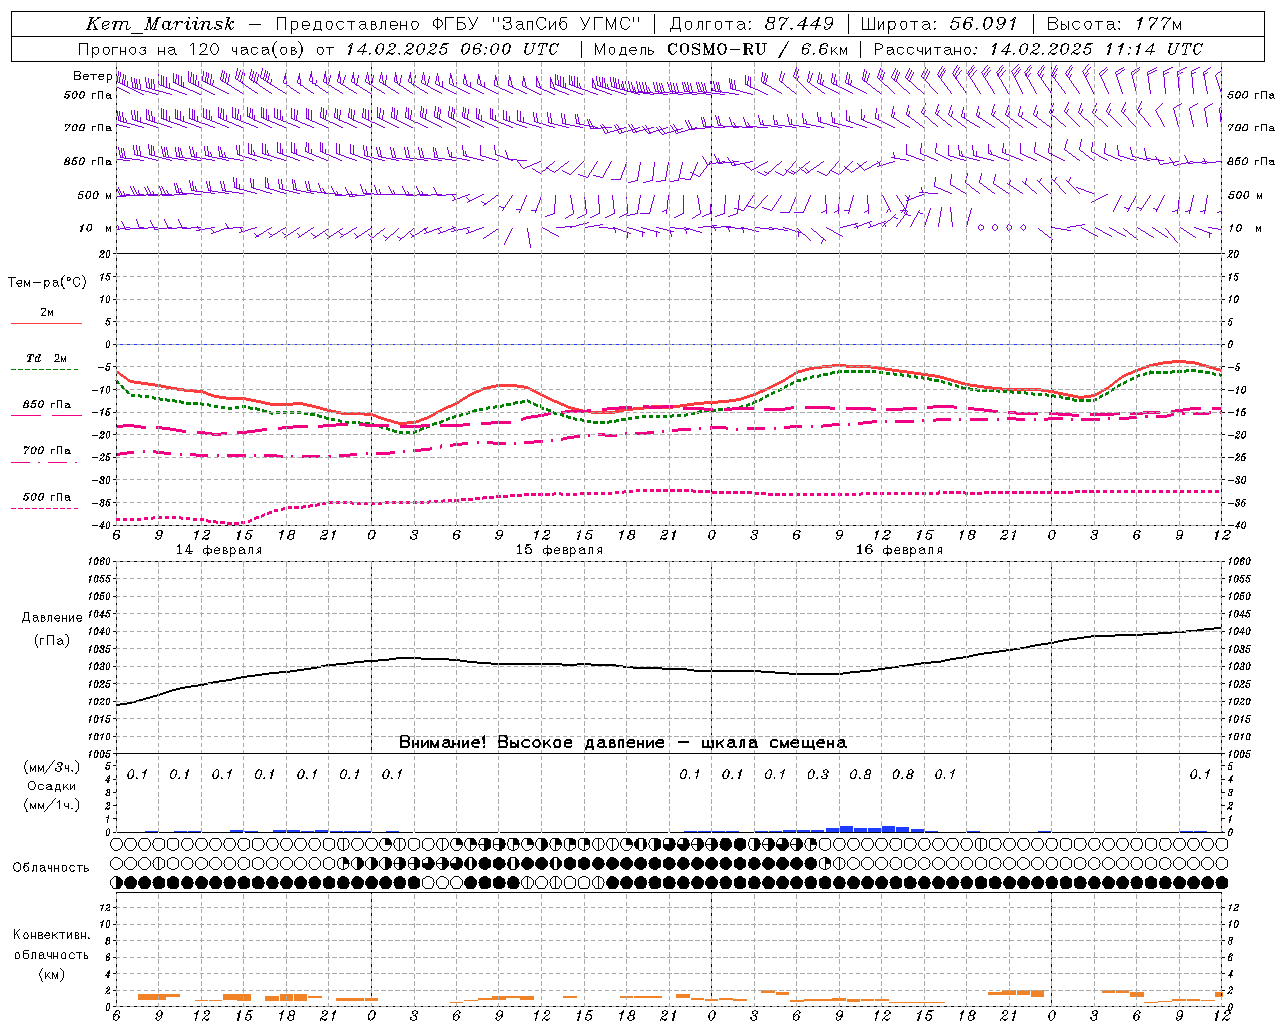The image size is (1280, 1024).
Task: Select forecast start time "14.02.2025 06:00 UTC"
Action: click(x=452, y=49)
